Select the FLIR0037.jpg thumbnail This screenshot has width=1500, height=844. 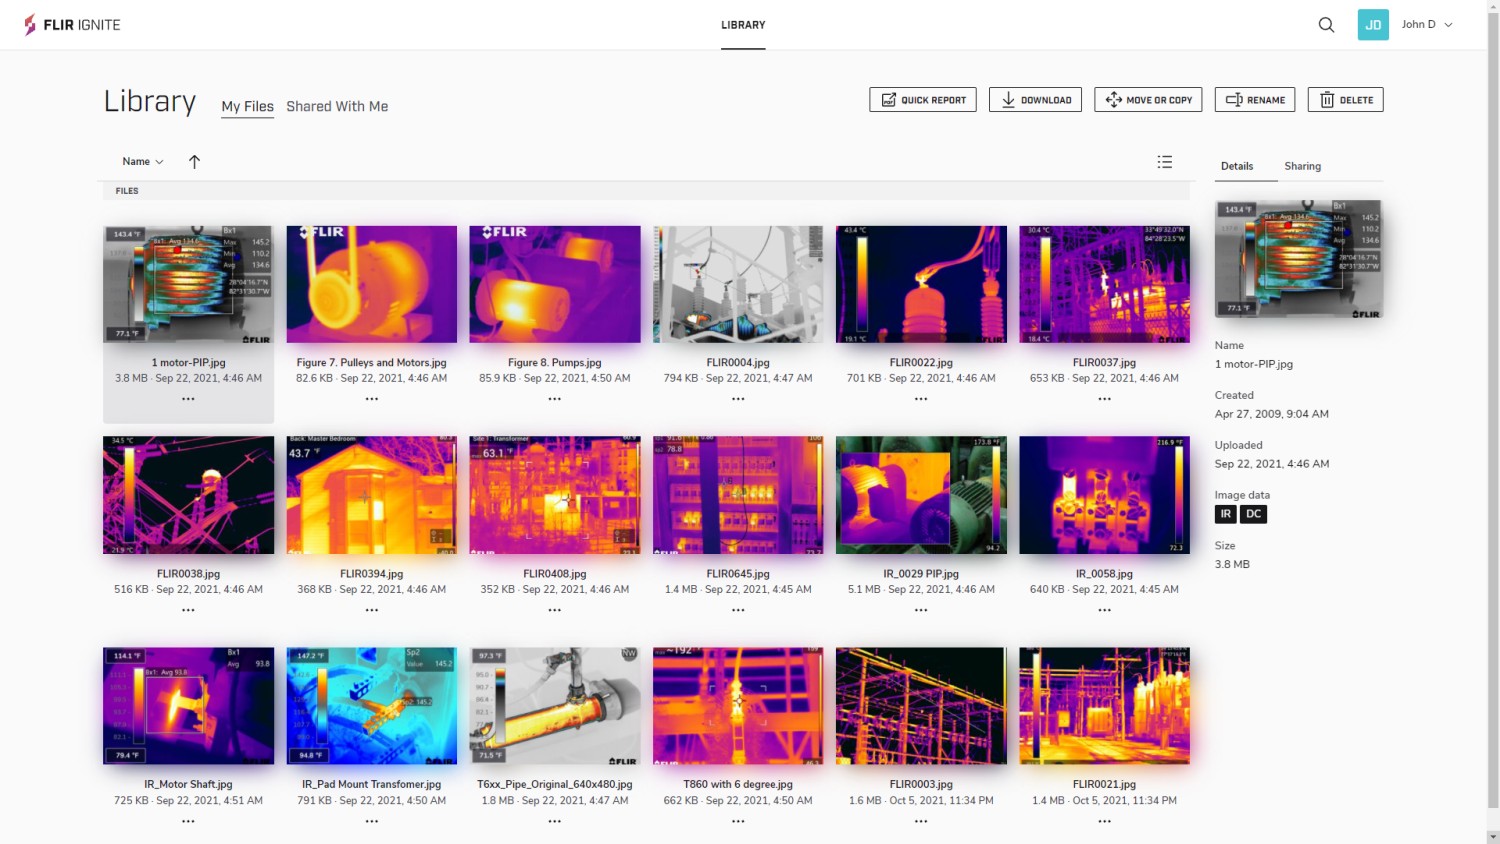pyautogui.click(x=1104, y=284)
